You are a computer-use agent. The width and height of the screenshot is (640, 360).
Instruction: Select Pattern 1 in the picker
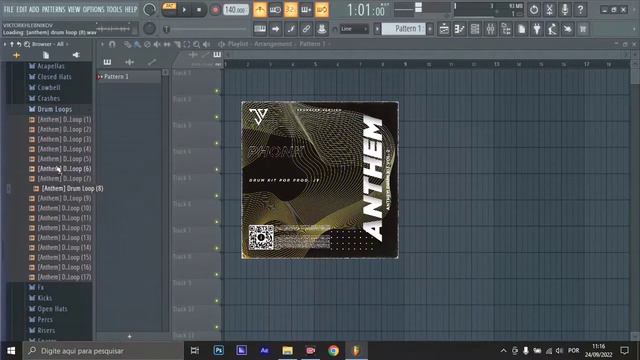129,77
